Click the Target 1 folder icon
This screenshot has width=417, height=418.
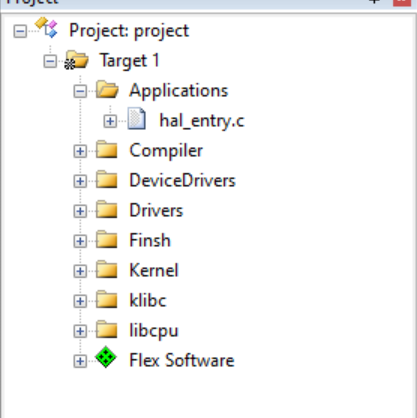(x=77, y=60)
